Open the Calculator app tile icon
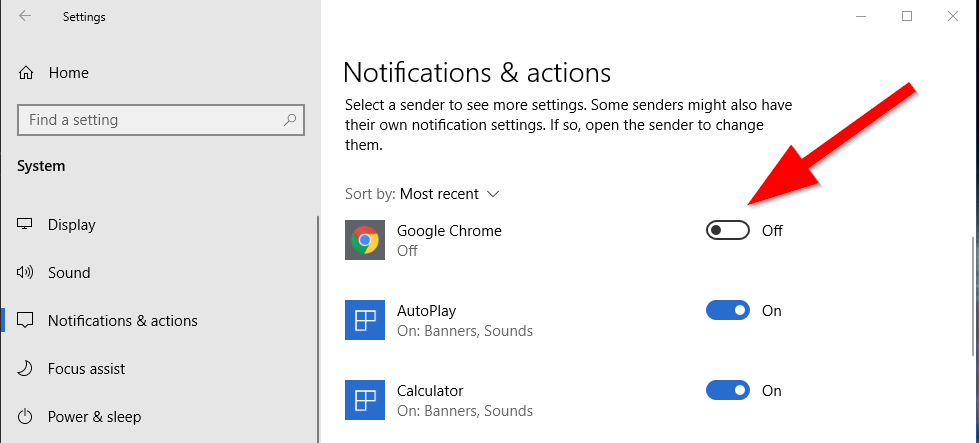The image size is (979, 443). (x=365, y=400)
